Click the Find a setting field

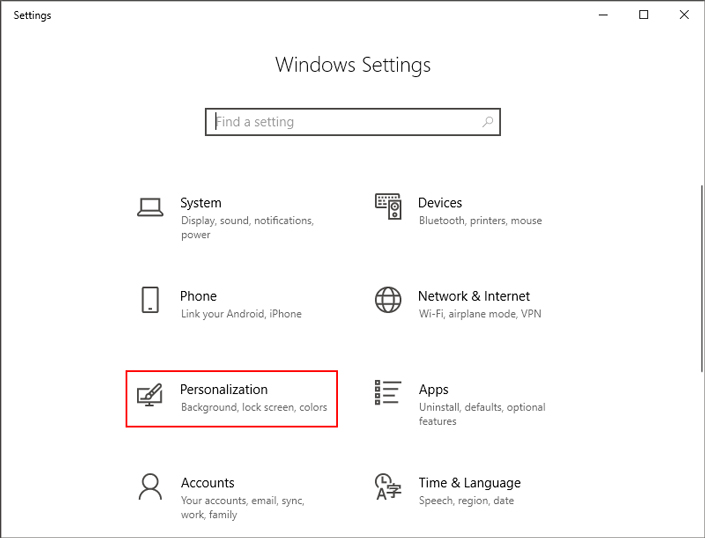(x=353, y=122)
